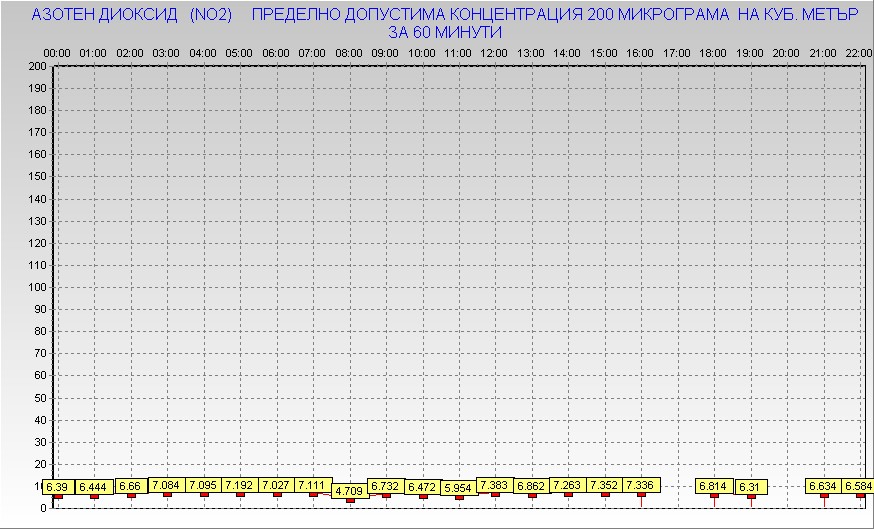Viewport: 874px width, 529px height.
Task: Select the 6.39 data label
Action: 56,487
